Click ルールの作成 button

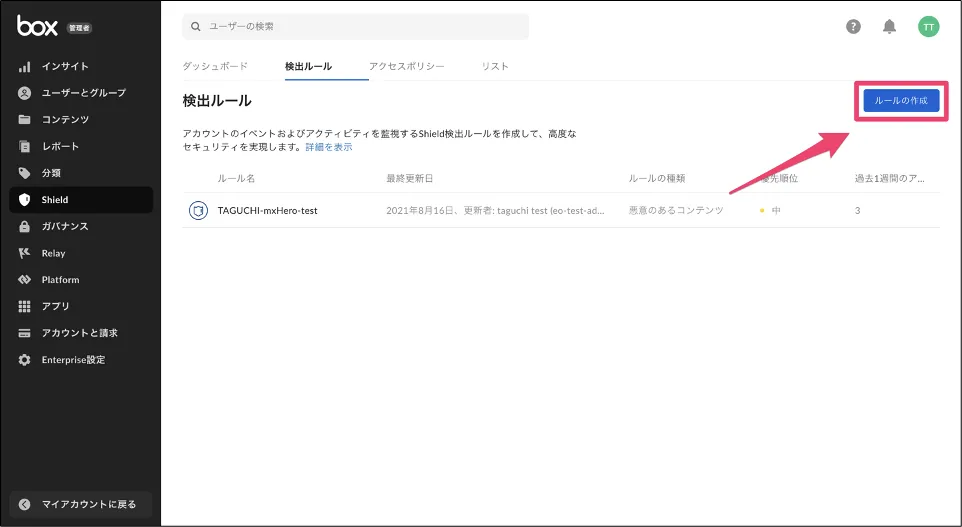pos(901,101)
